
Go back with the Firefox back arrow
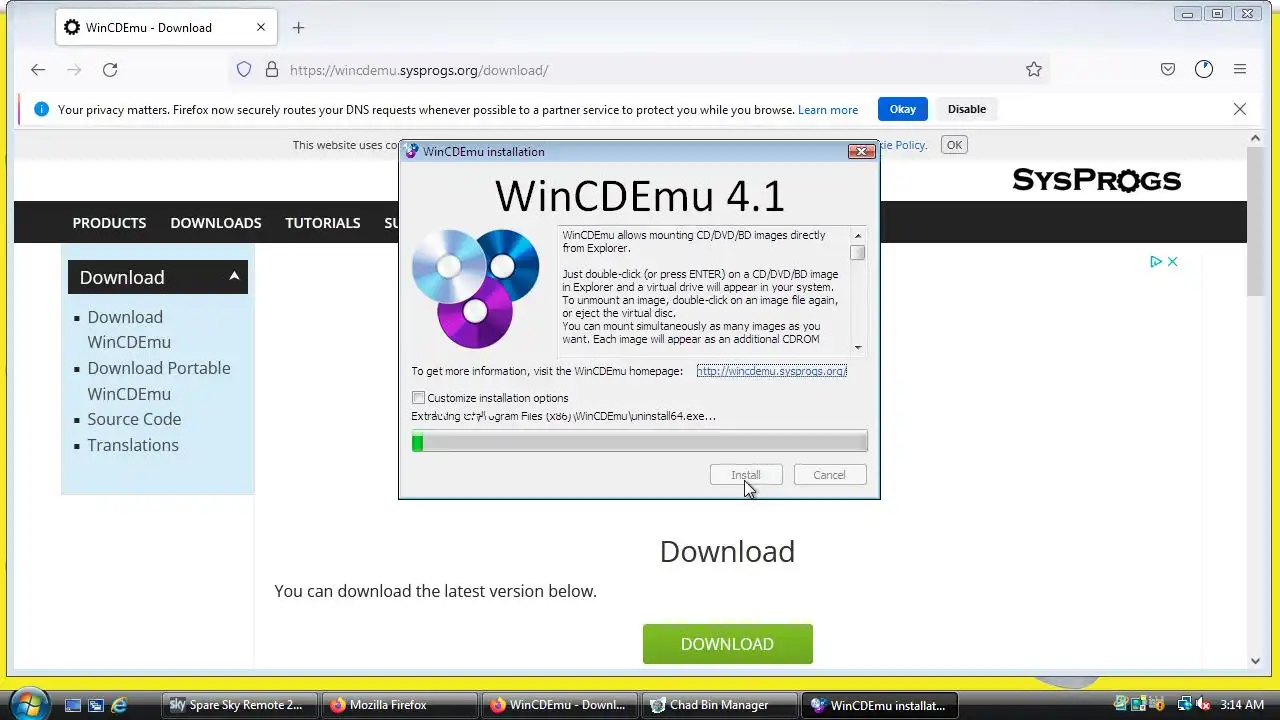[38, 69]
